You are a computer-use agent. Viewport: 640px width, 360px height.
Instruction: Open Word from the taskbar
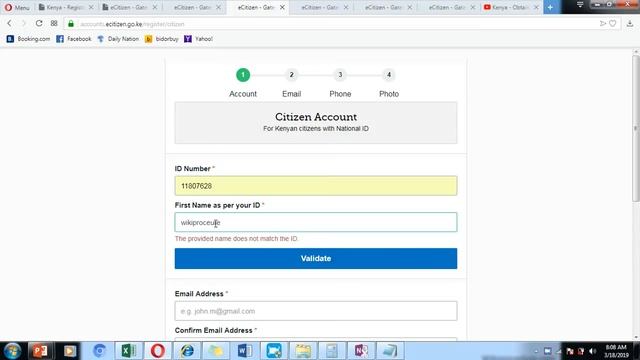tap(245, 351)
